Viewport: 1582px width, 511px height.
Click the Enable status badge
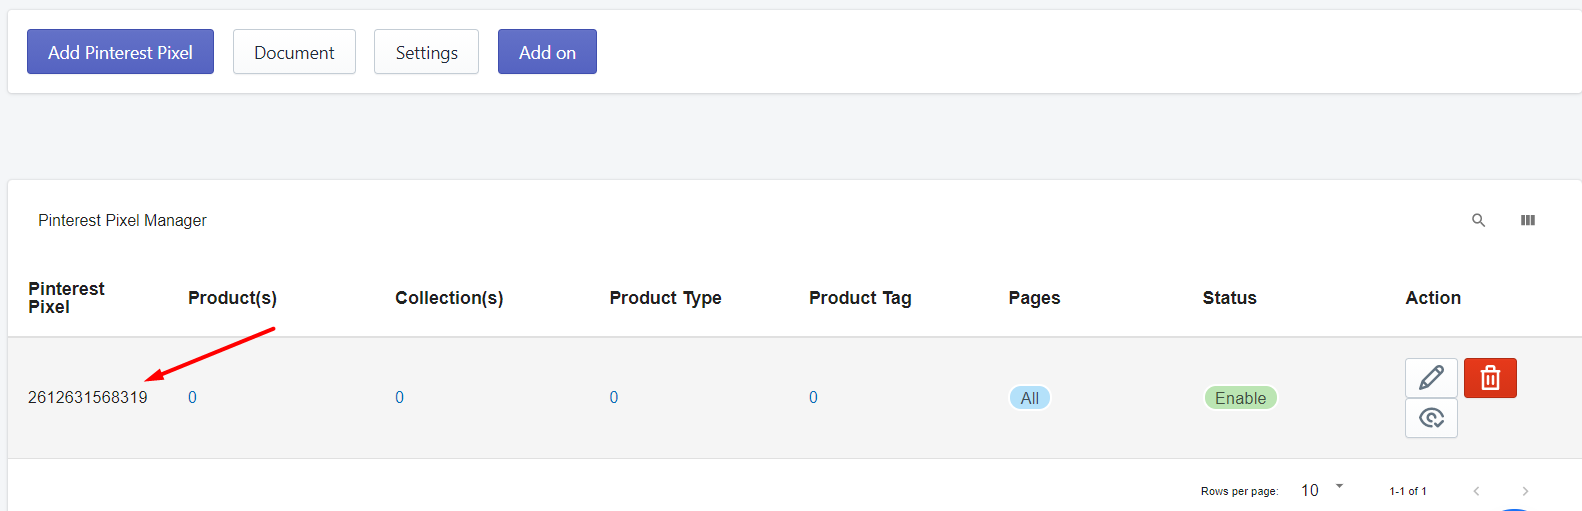point(1240,398)
